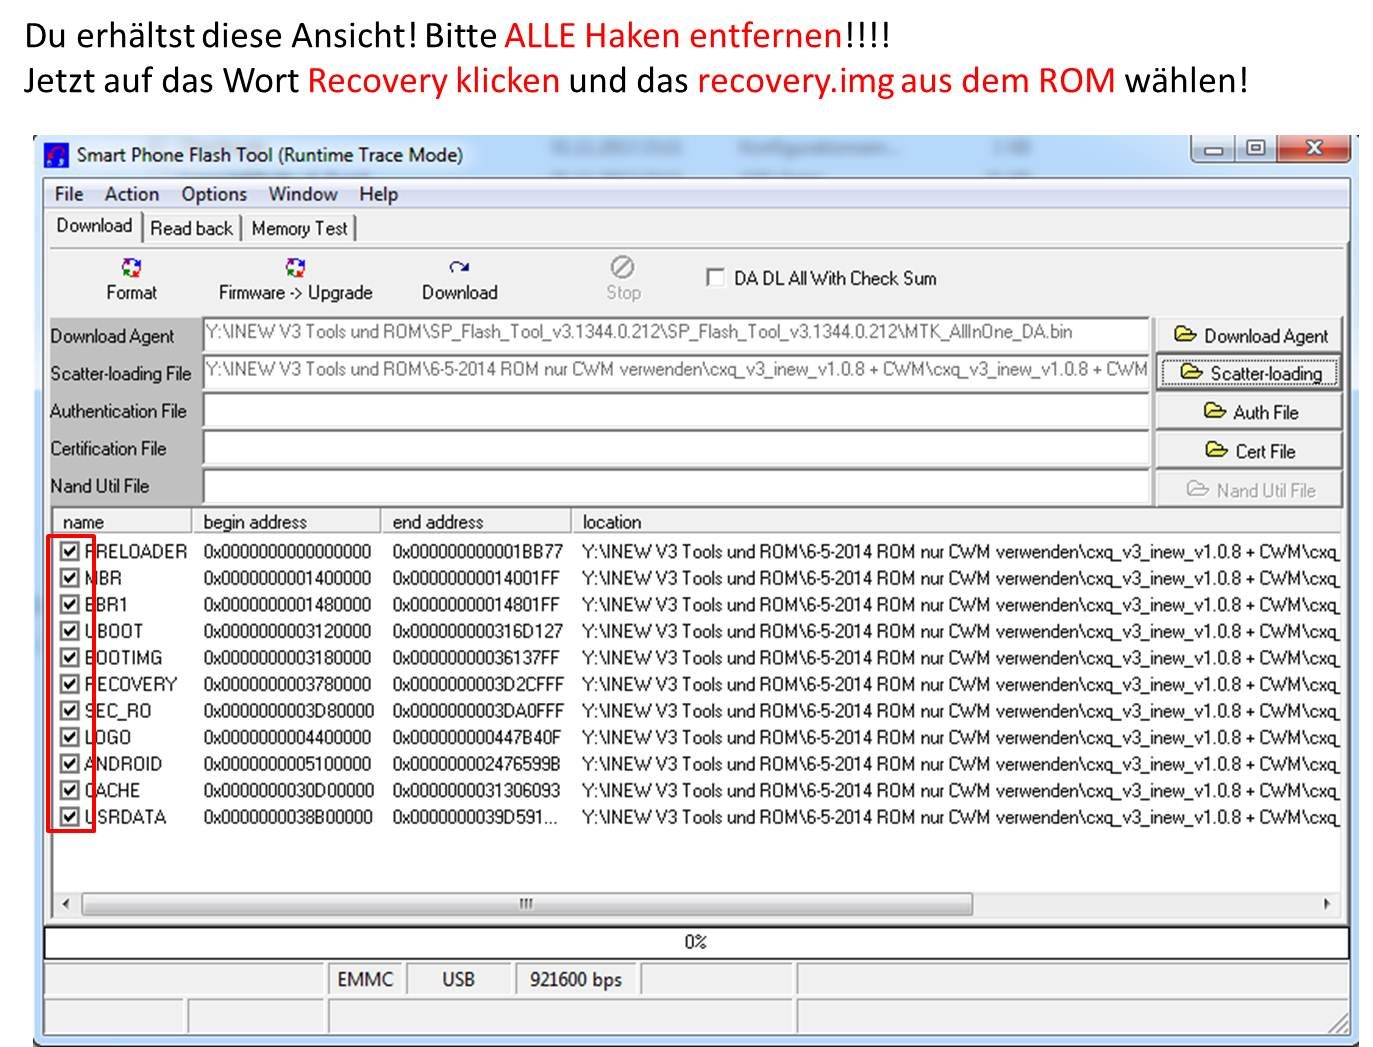This screenshot has height=1047, width=1373.
Task: Click the SEC_RO partition name
Action: [119, 710]
